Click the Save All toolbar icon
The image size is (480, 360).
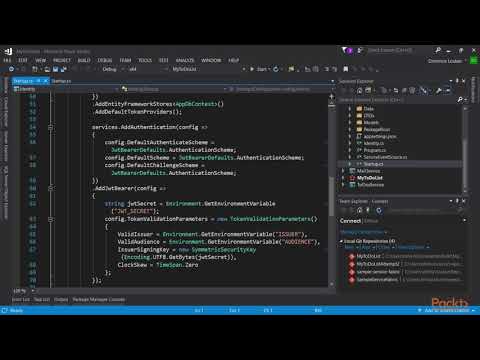63,69
